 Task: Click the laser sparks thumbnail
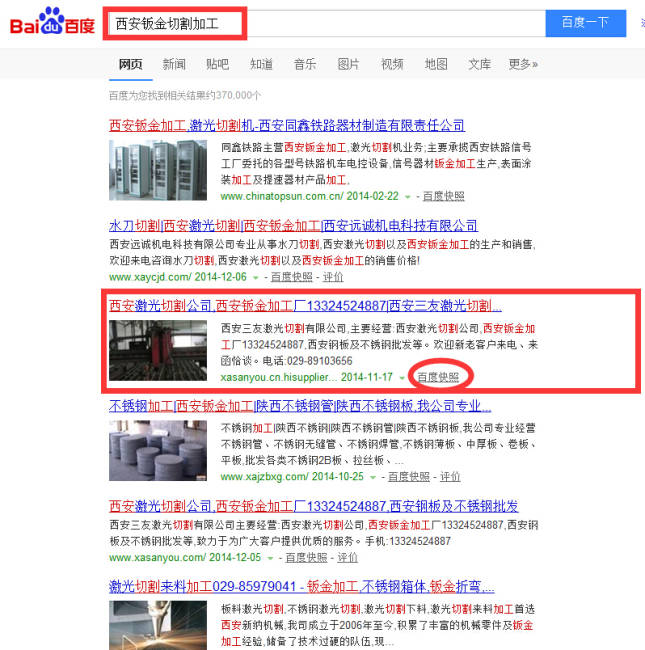[158, 625]
